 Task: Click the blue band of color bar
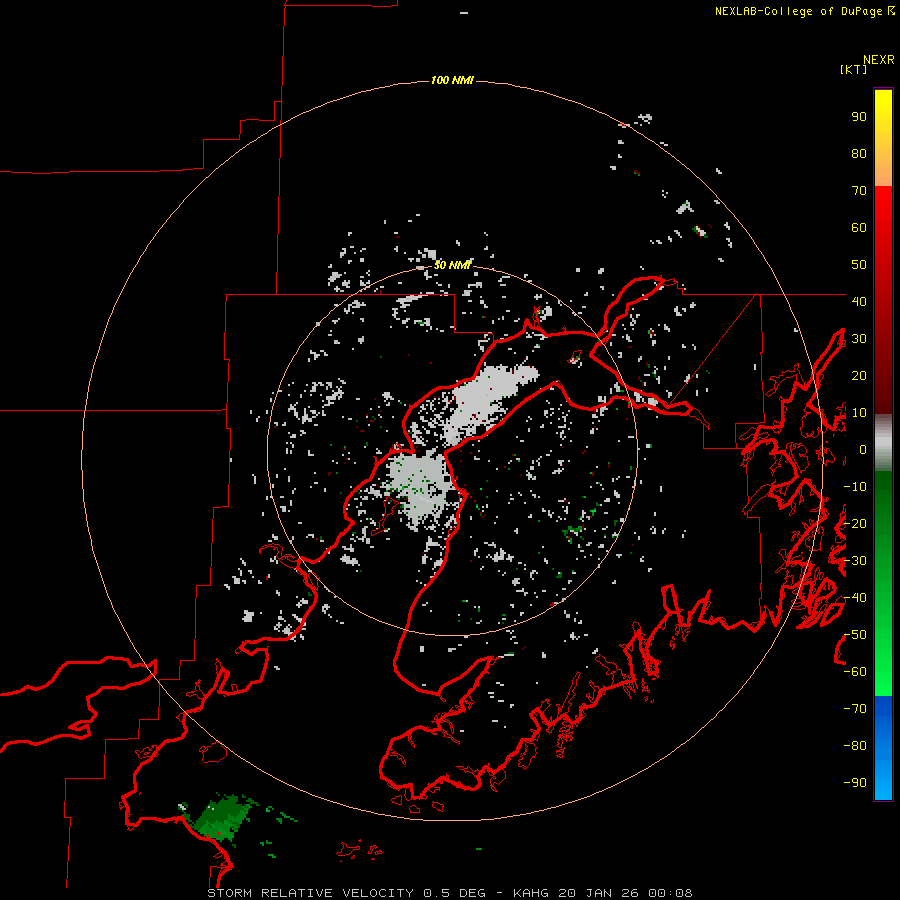(883, 748)
